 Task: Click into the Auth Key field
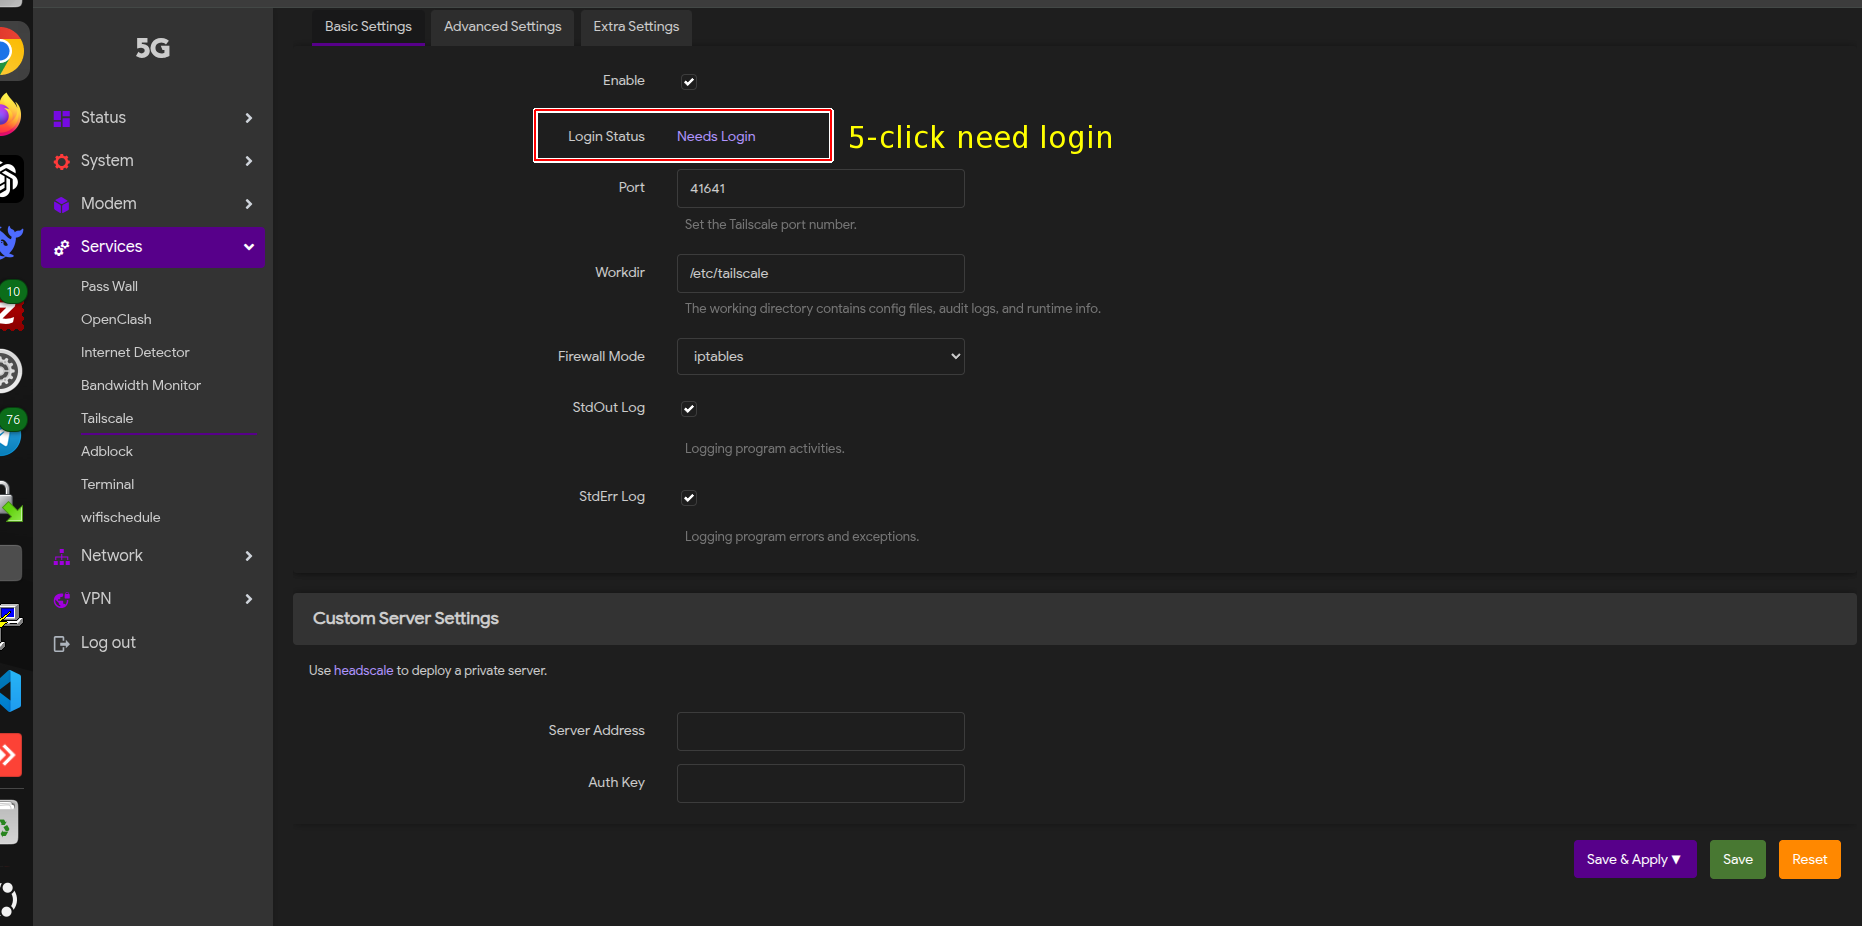click(821, 784)
